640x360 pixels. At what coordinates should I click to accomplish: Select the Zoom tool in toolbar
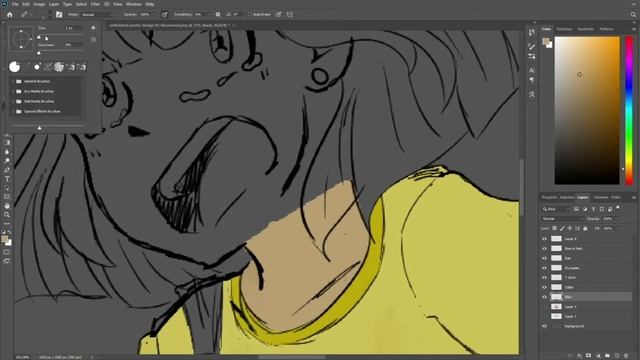pyautogui.click(x=7, y=215)
